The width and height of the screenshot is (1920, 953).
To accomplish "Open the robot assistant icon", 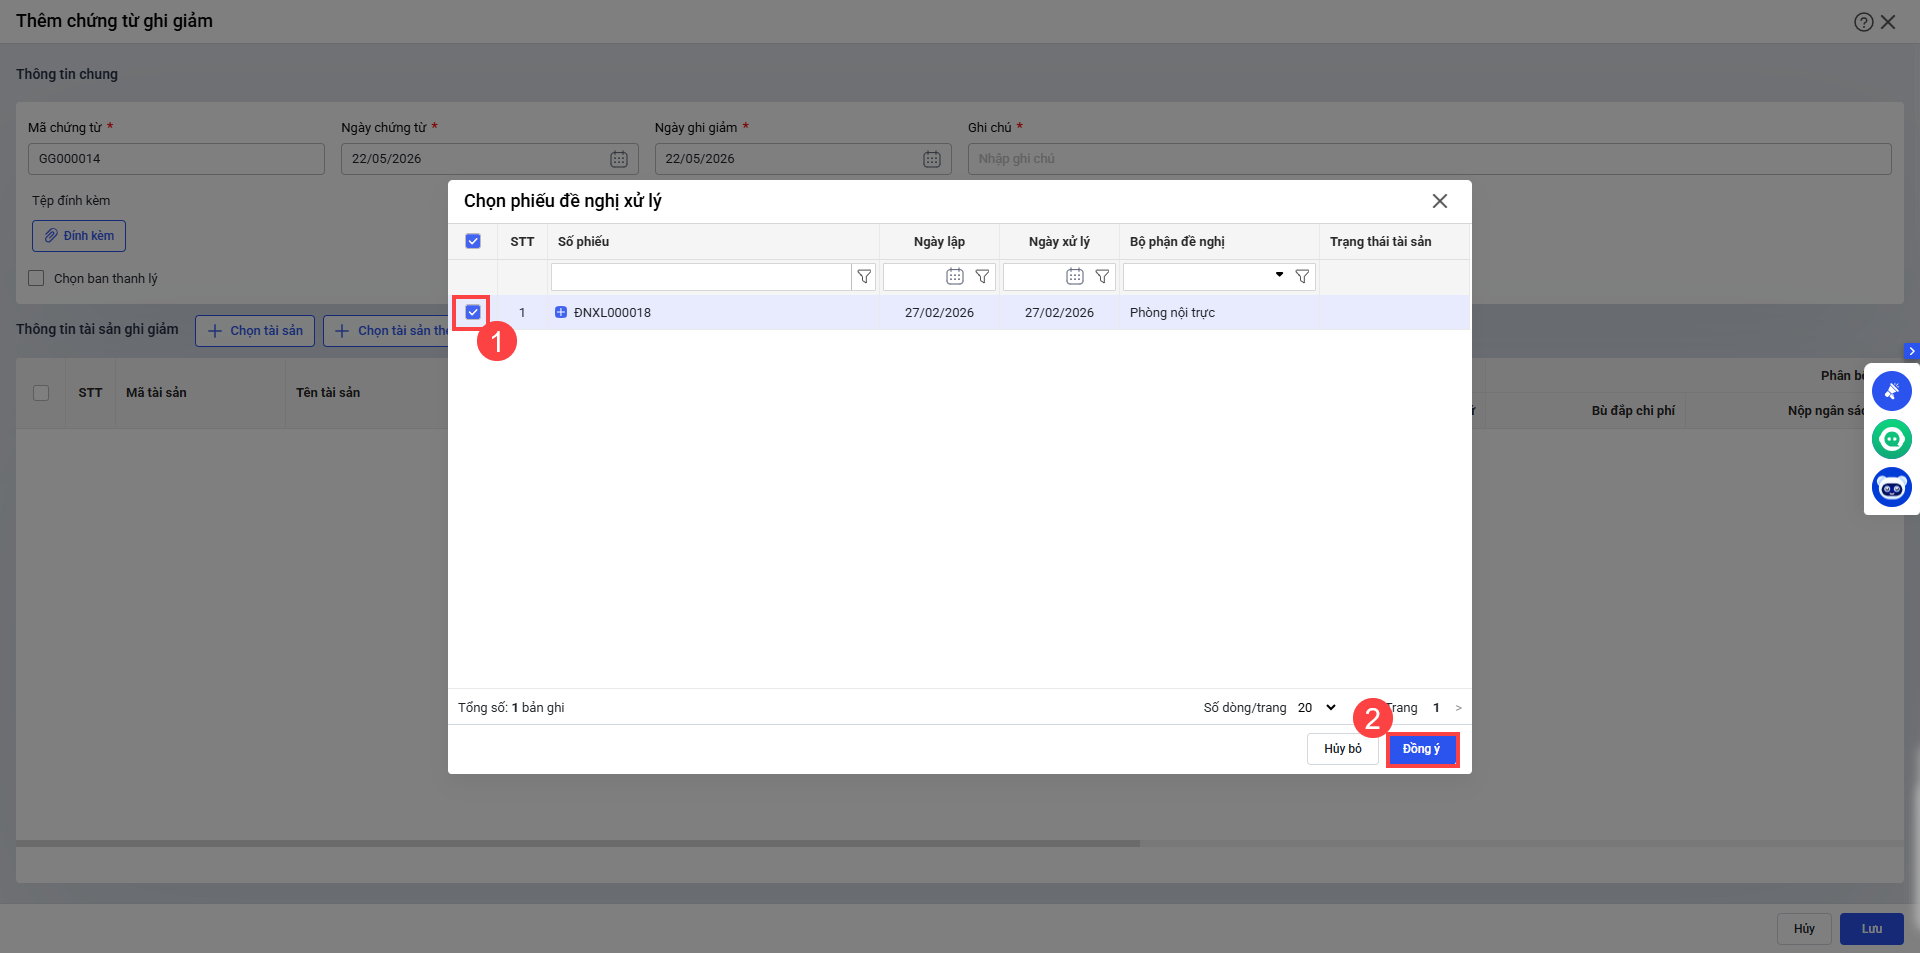I will click(x=1891, y=487).
